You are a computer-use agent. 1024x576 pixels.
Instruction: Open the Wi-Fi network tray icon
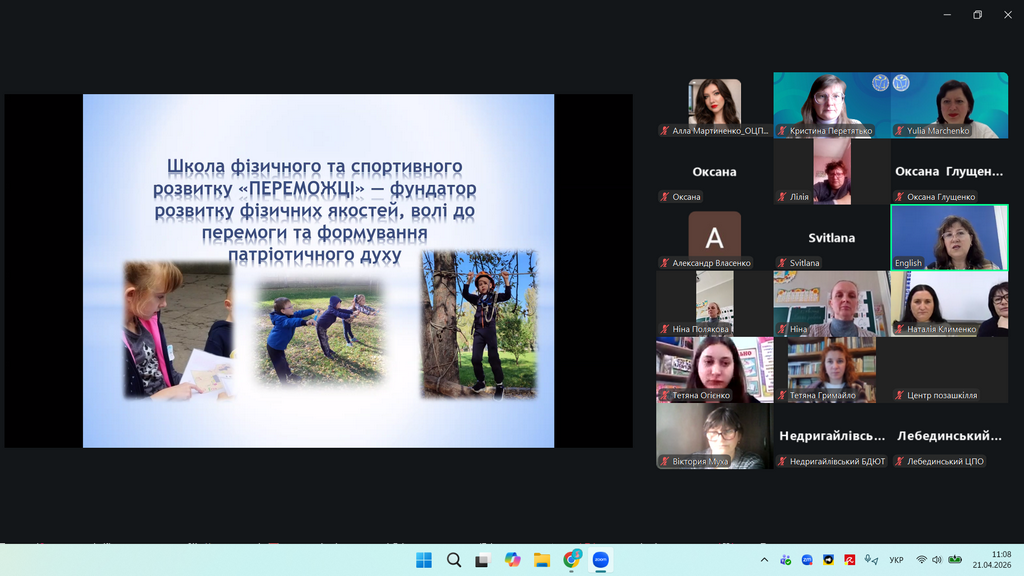tap(921, 560)
